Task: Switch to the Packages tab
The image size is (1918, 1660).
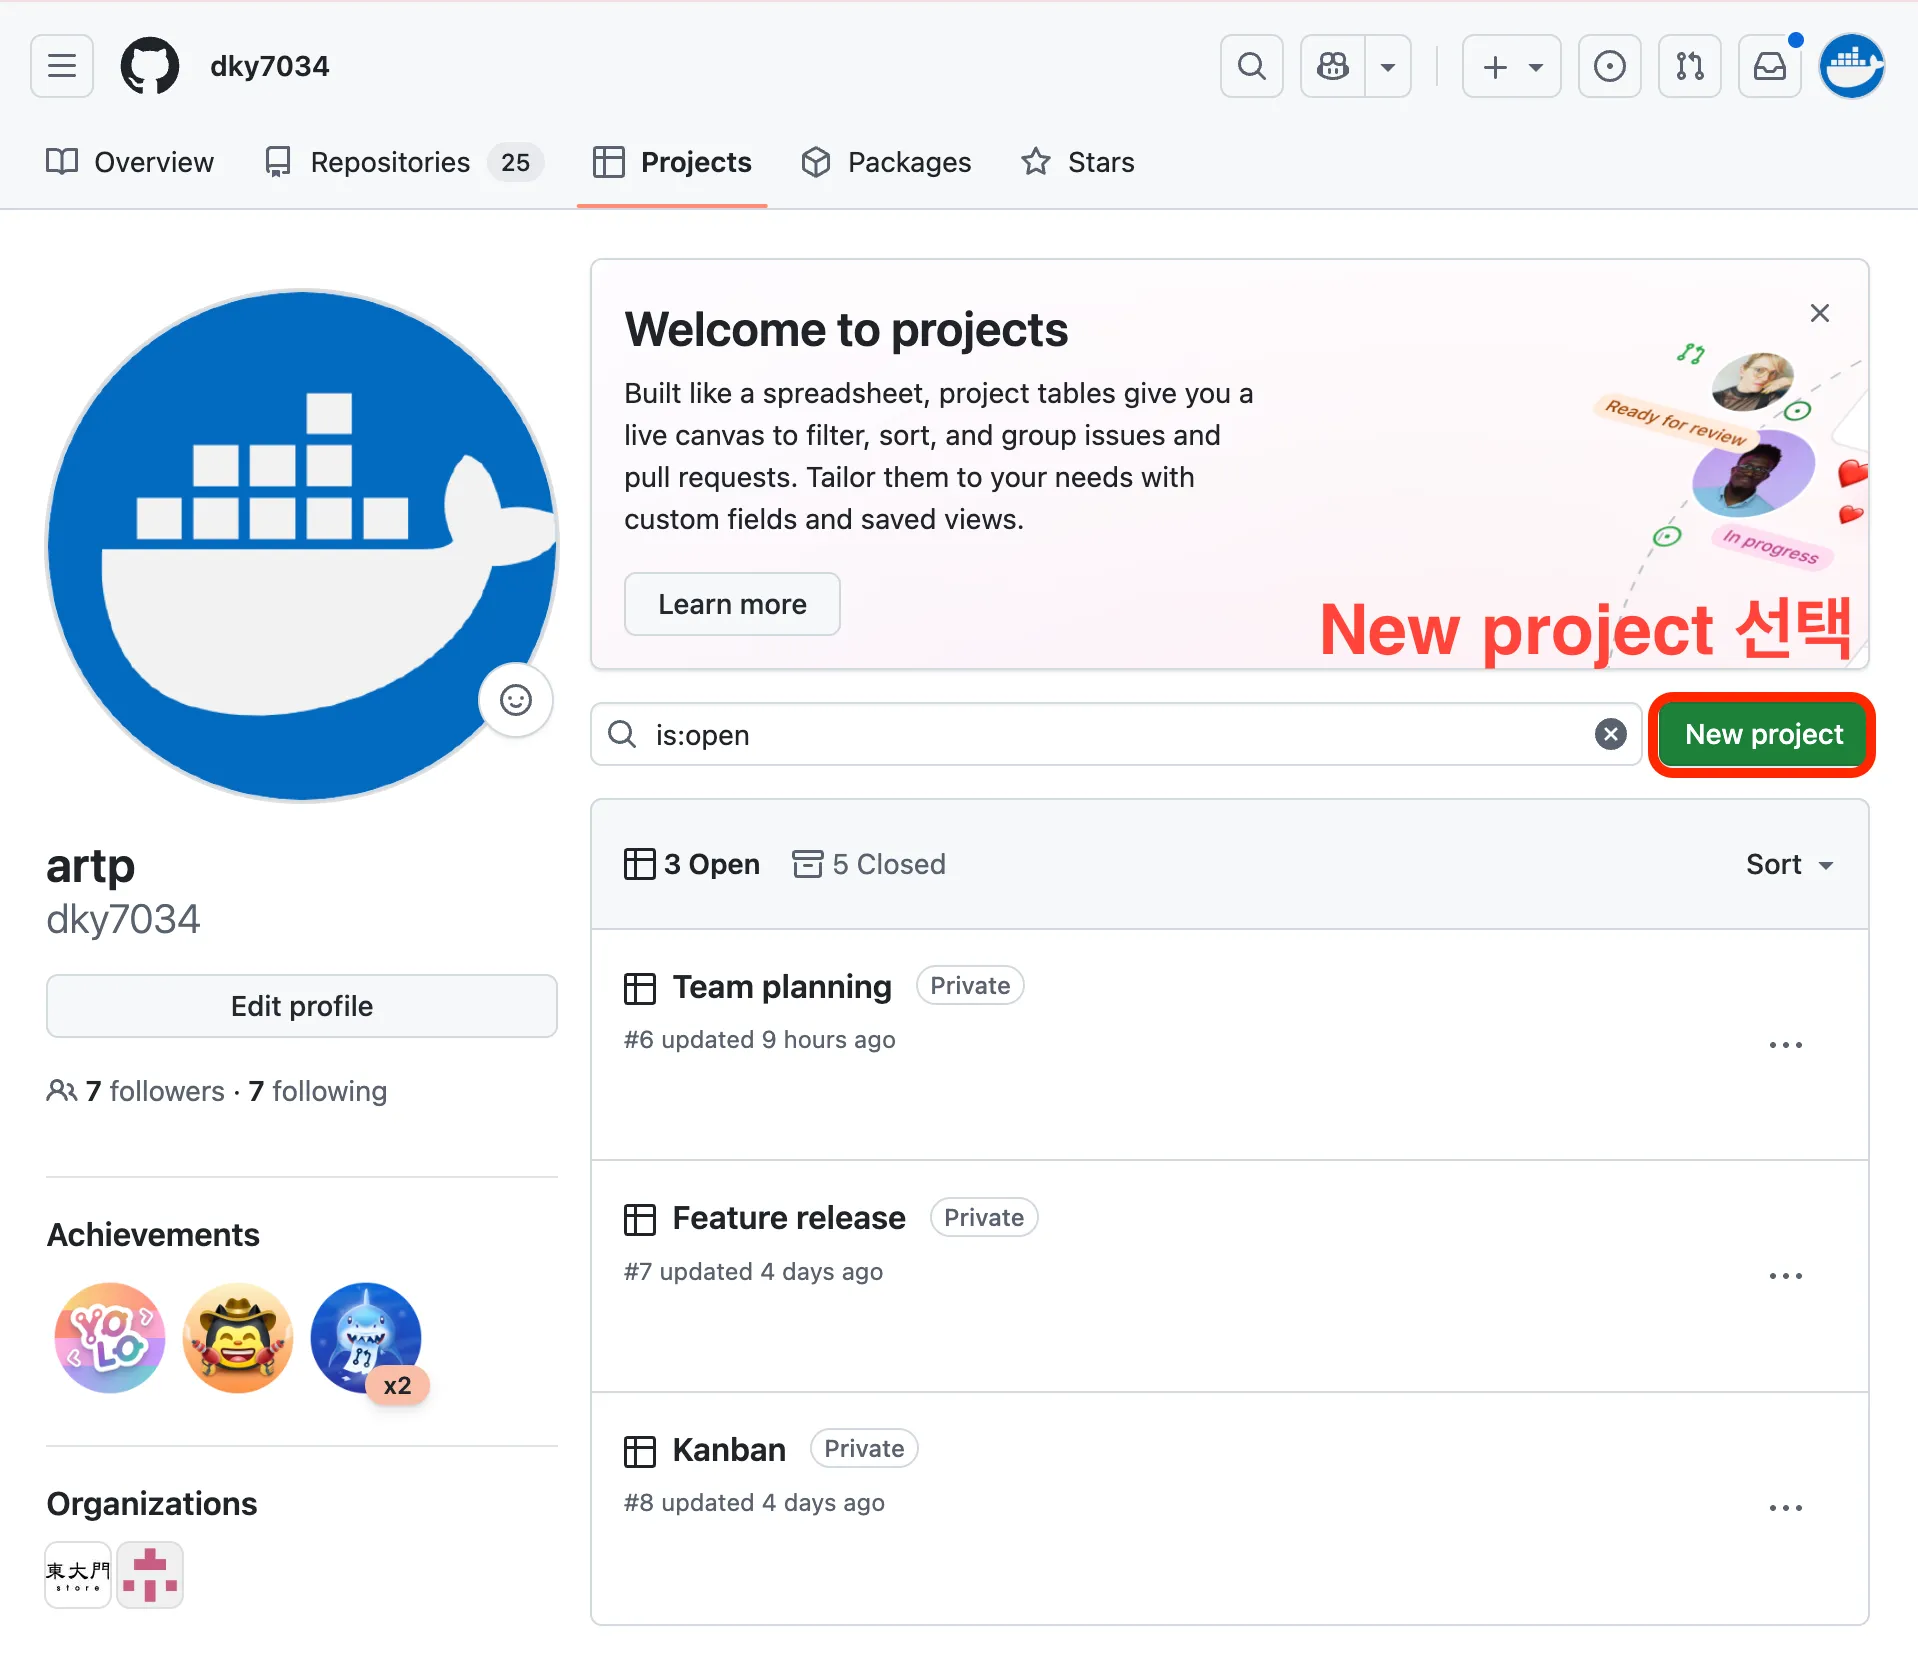Action: click(x=886, y=162)
